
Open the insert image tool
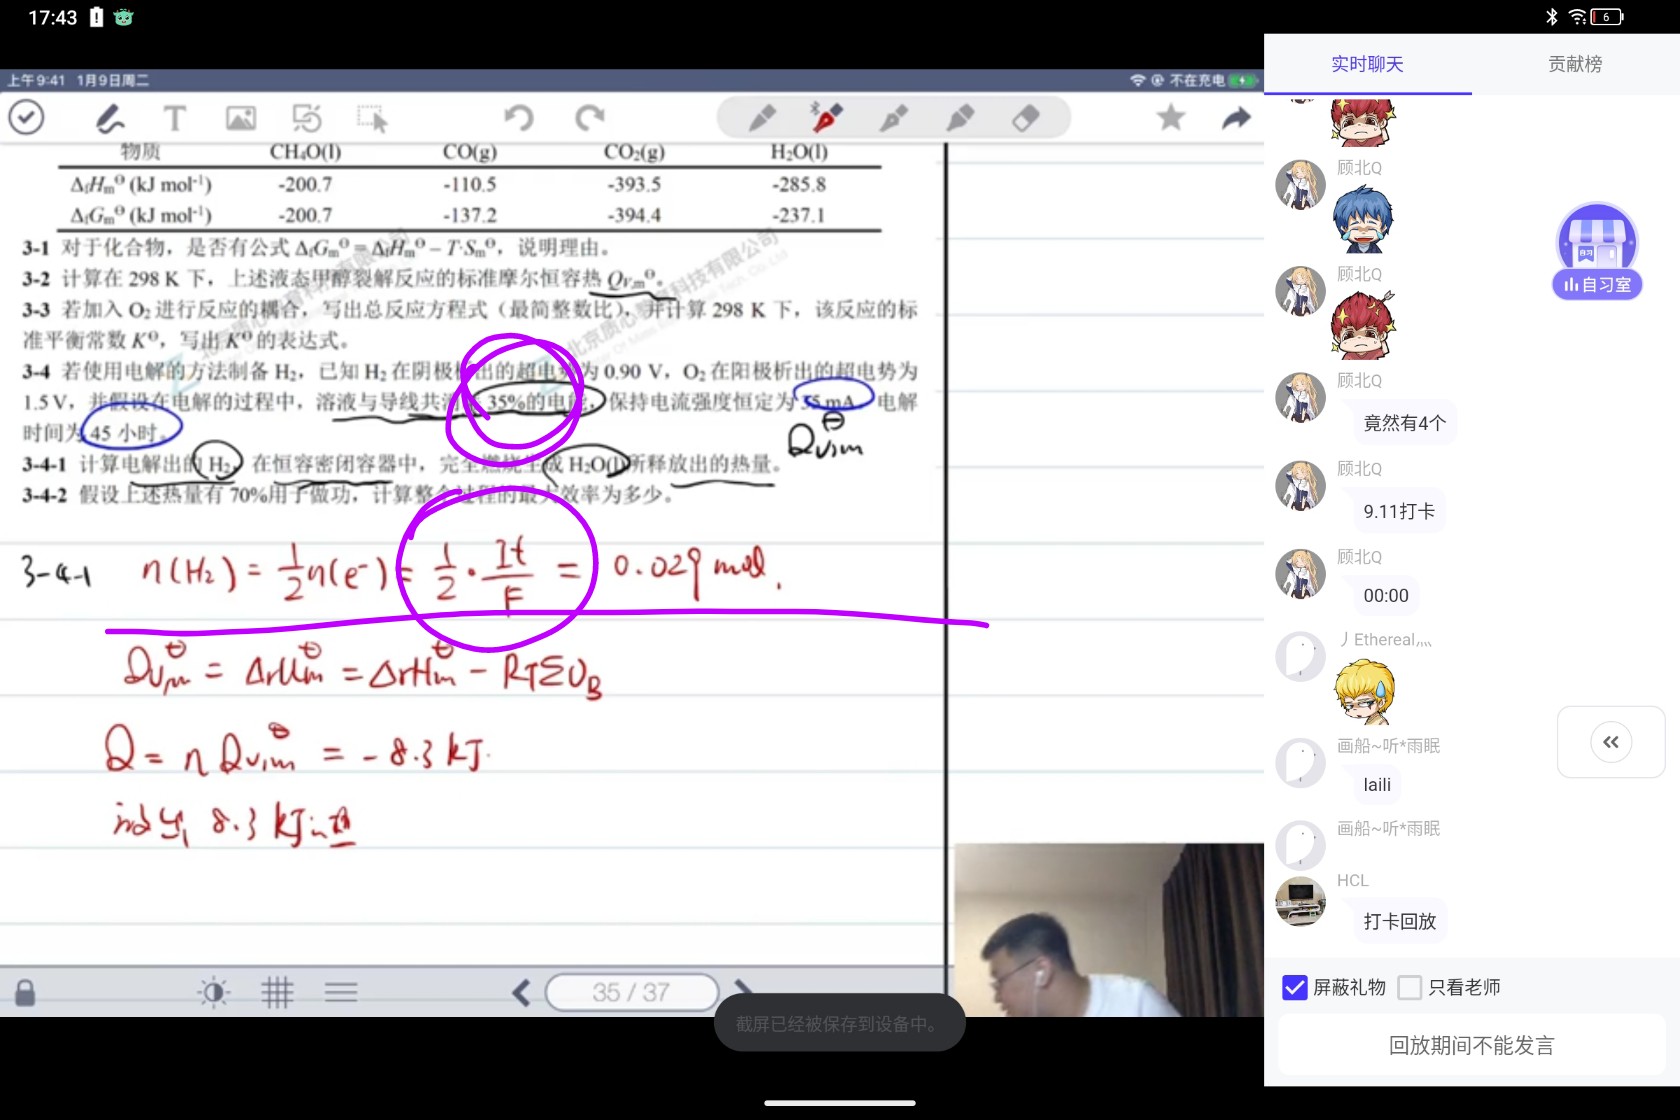[x=241, y=119]
